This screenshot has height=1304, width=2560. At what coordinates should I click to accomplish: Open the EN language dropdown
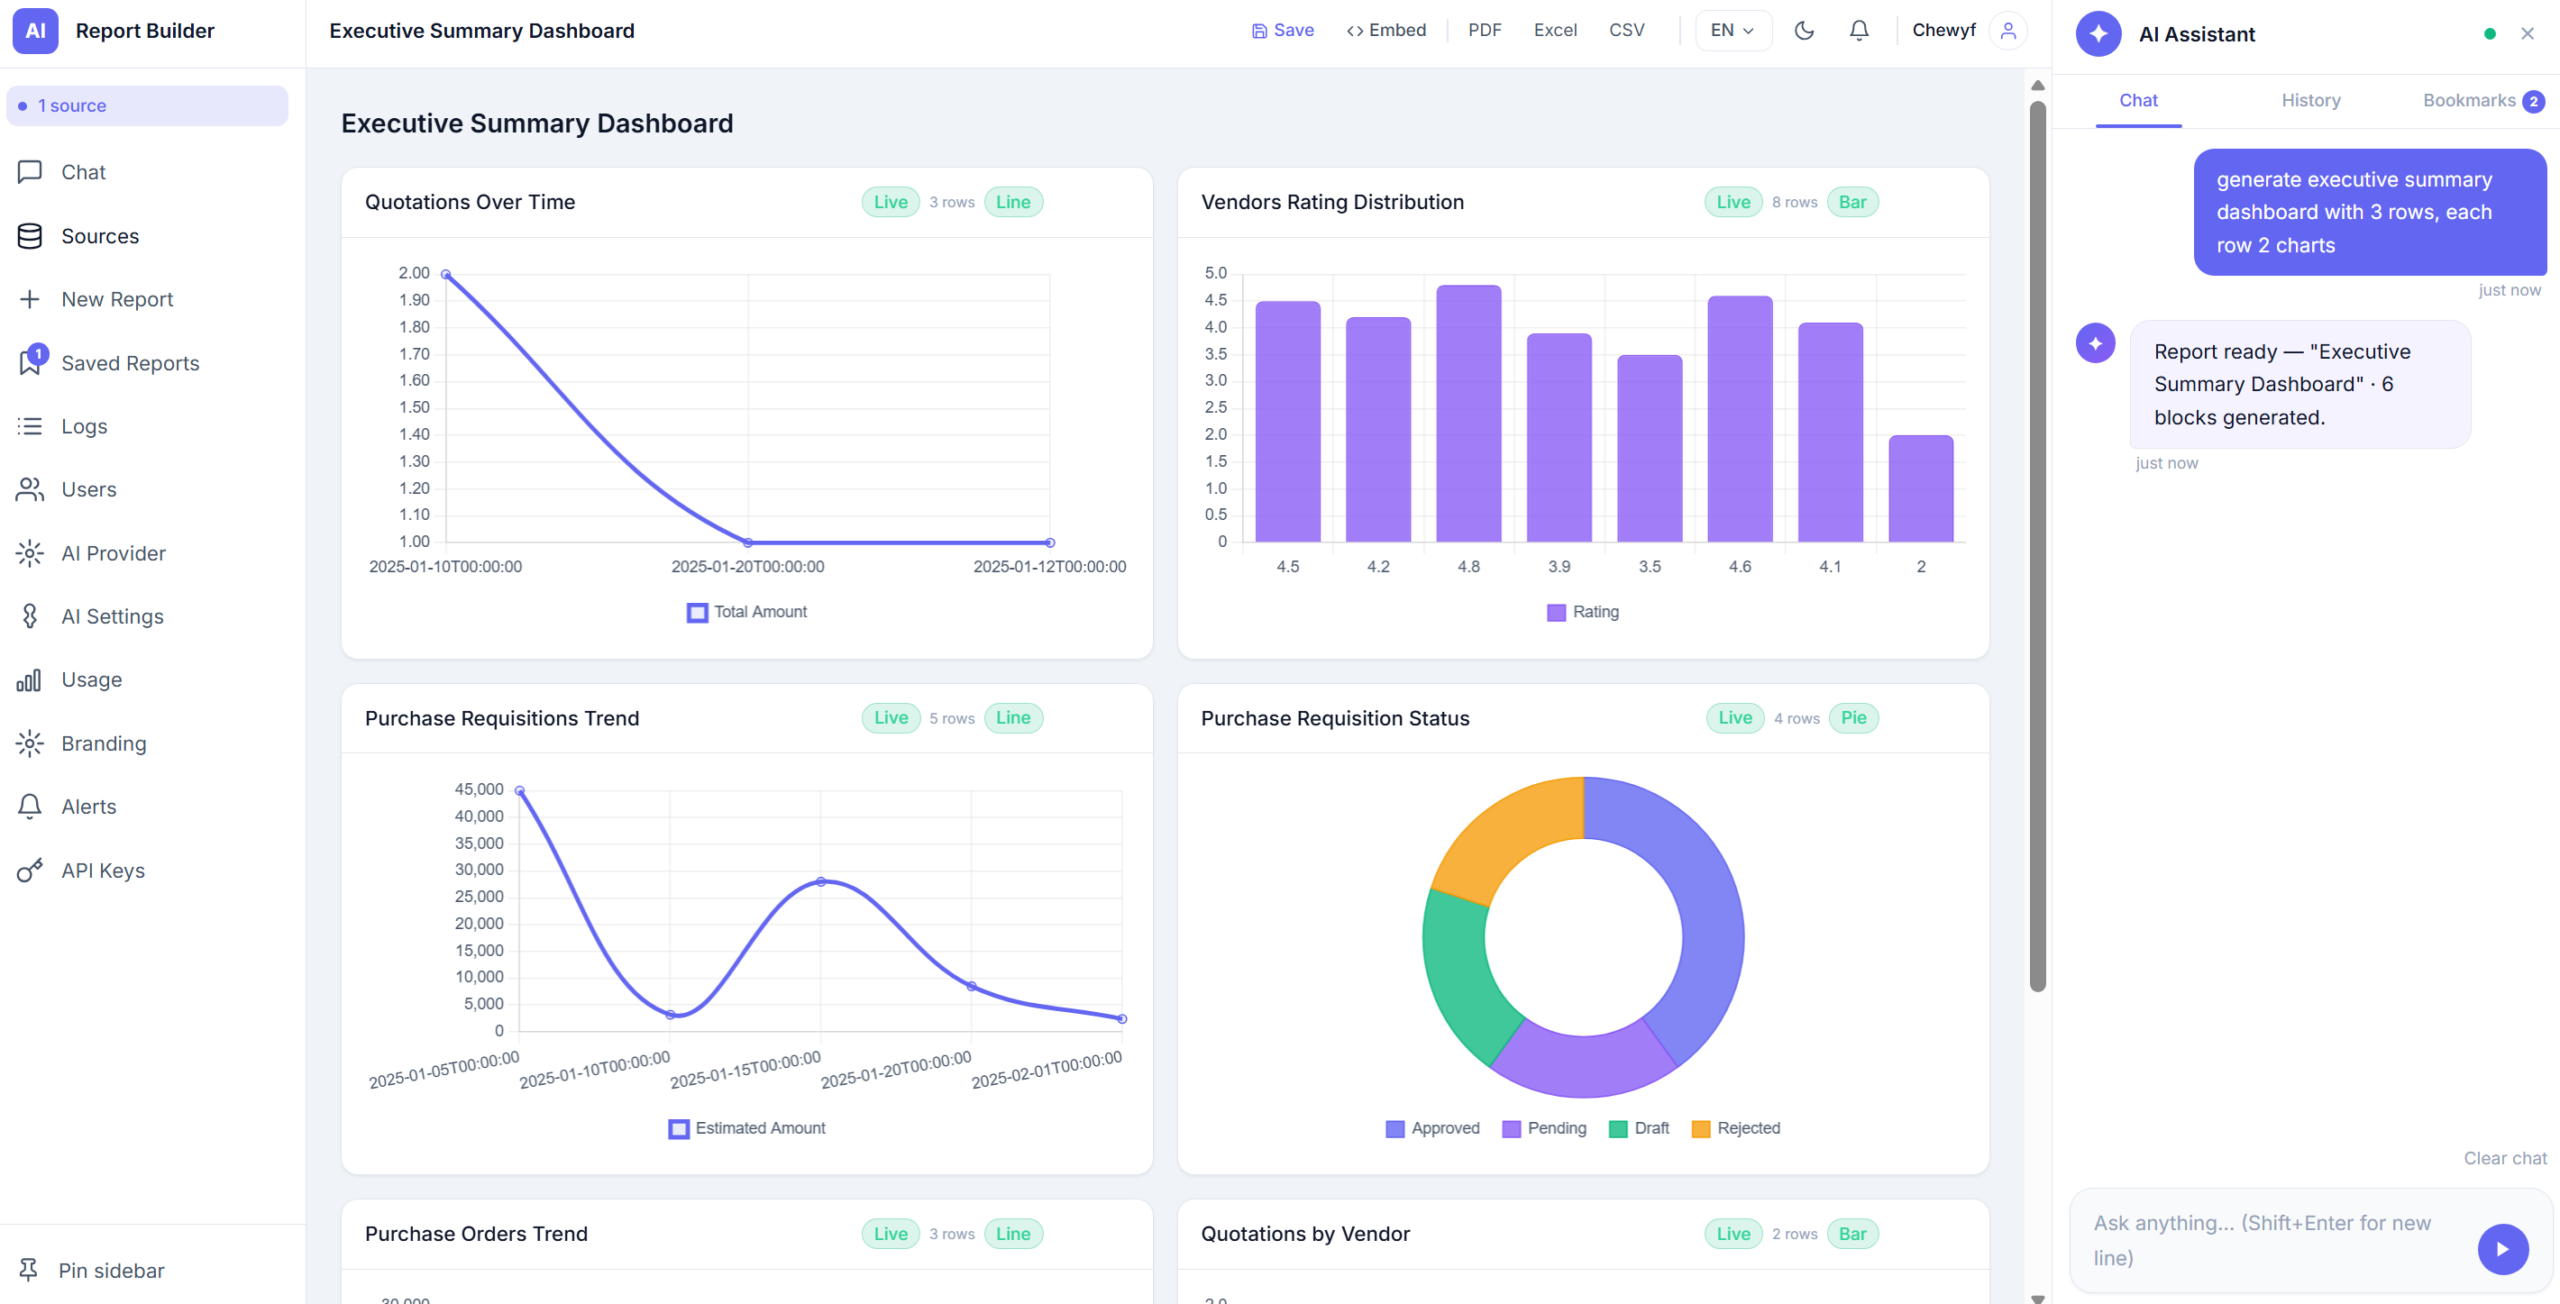tap(1733, 31)
